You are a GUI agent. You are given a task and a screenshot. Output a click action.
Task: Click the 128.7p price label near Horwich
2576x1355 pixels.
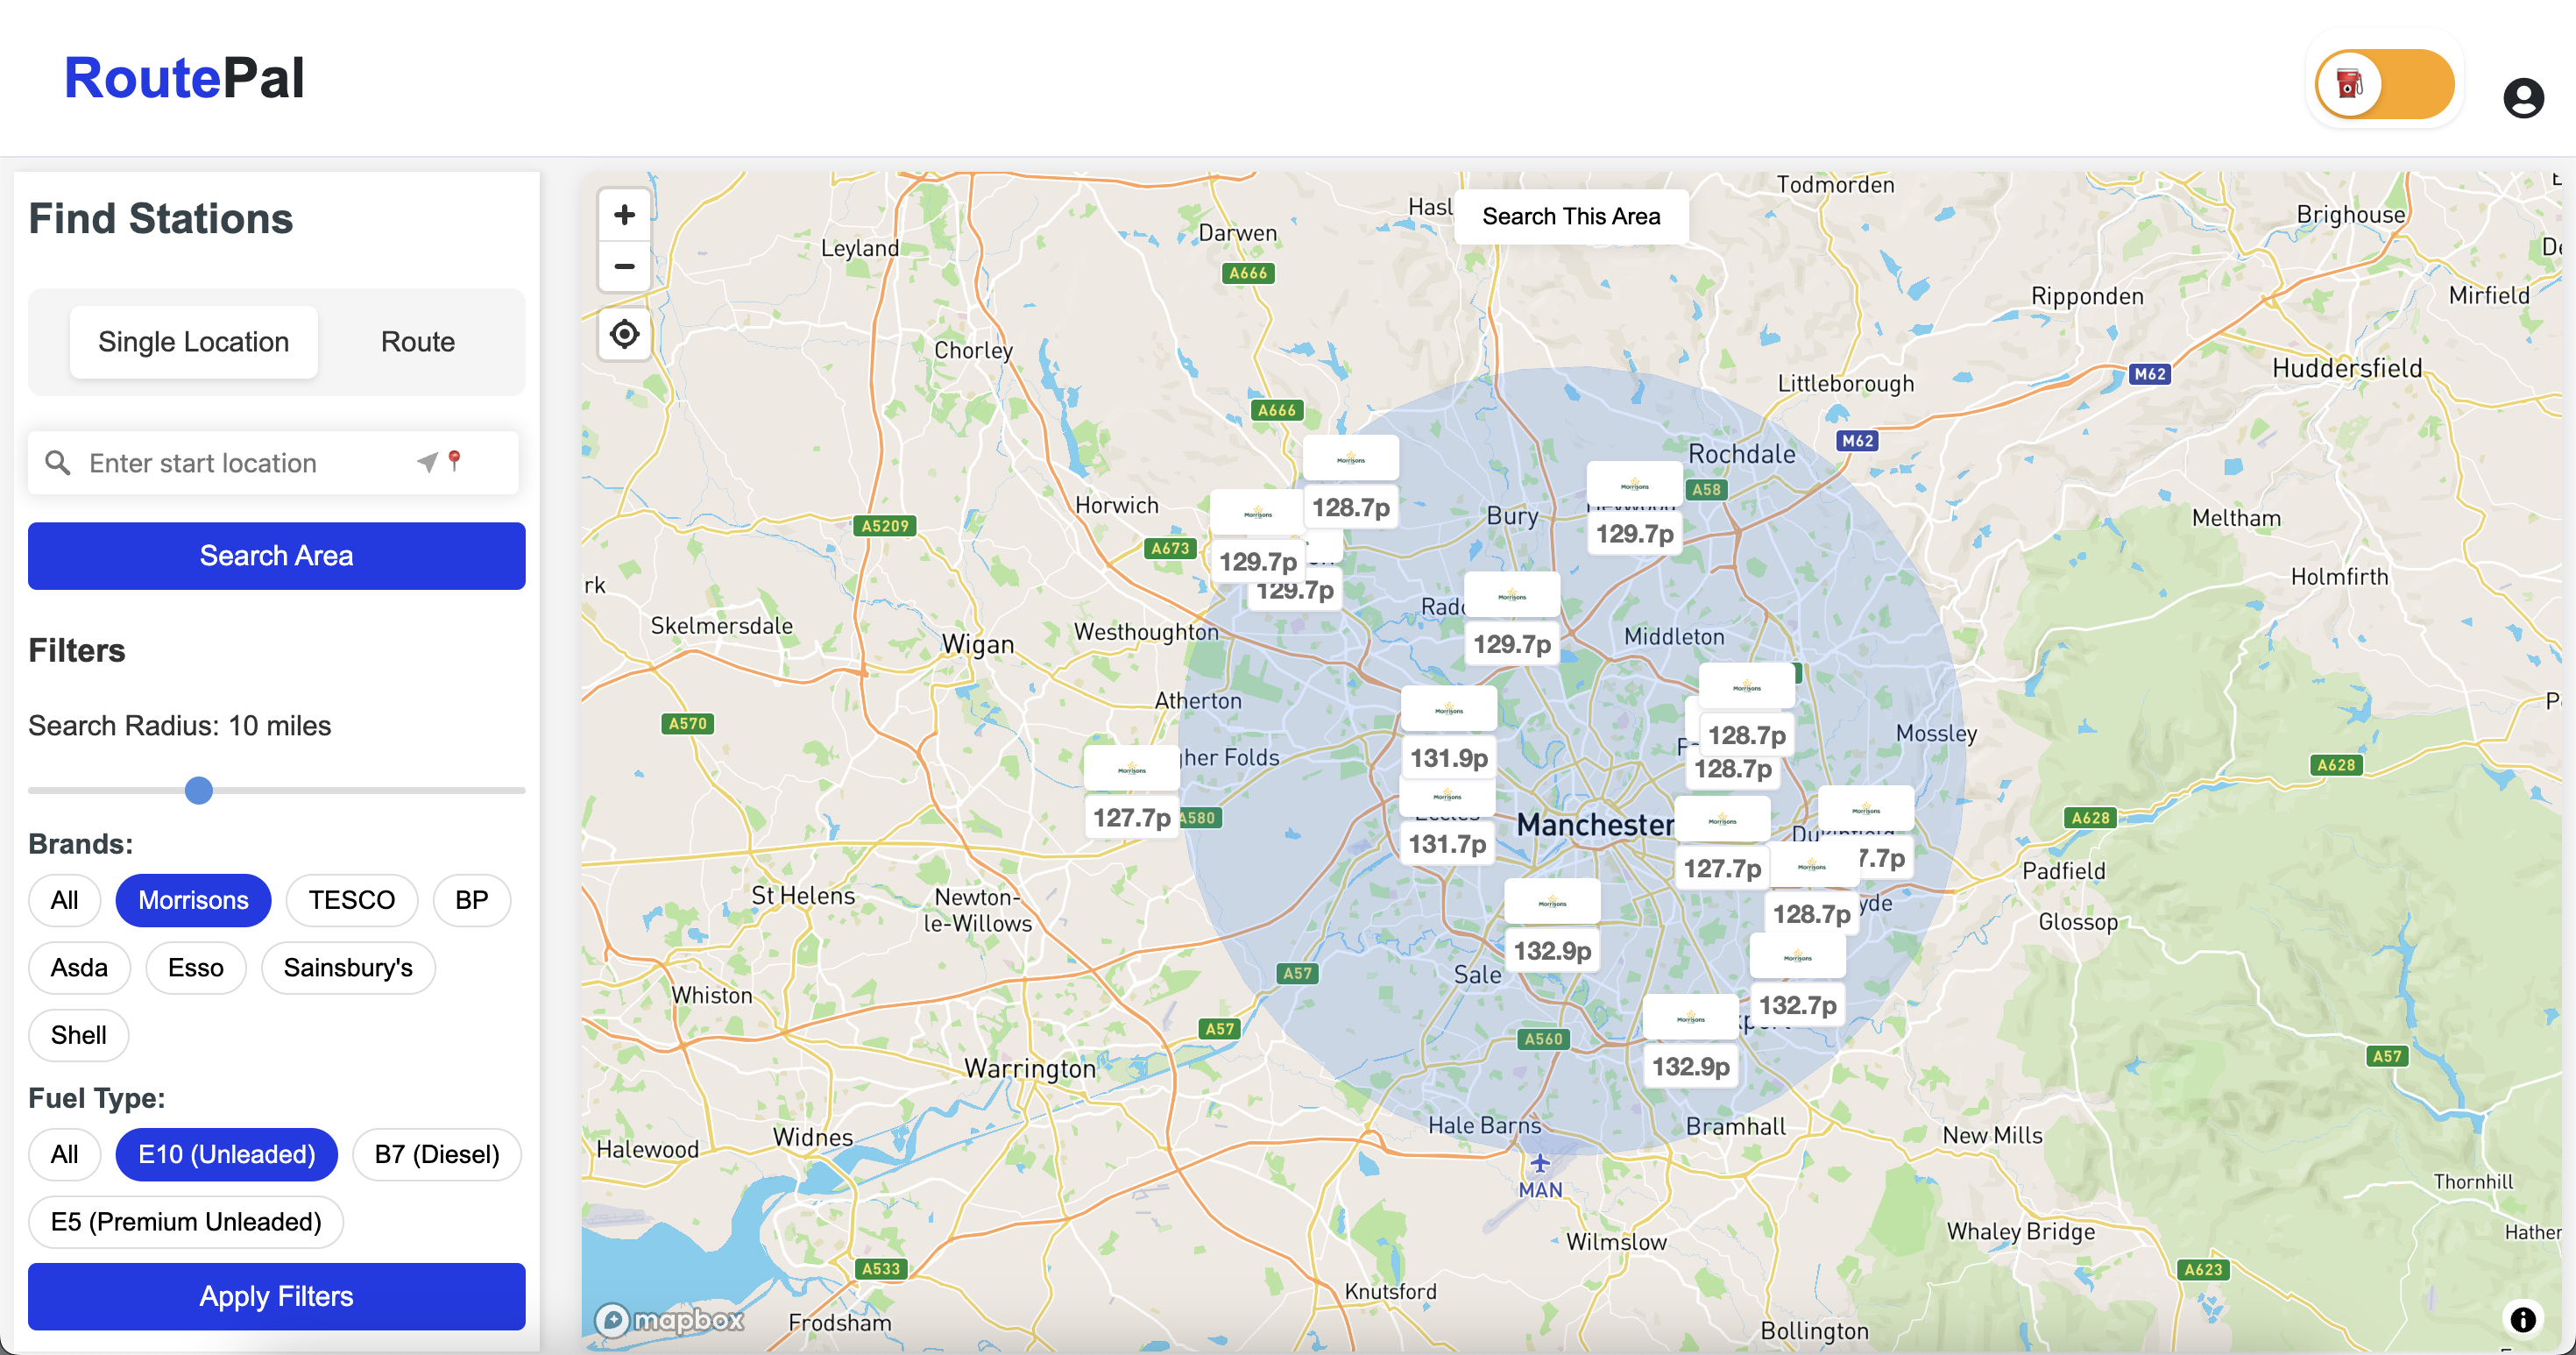pyautogui.click(x=1350, y=507)
